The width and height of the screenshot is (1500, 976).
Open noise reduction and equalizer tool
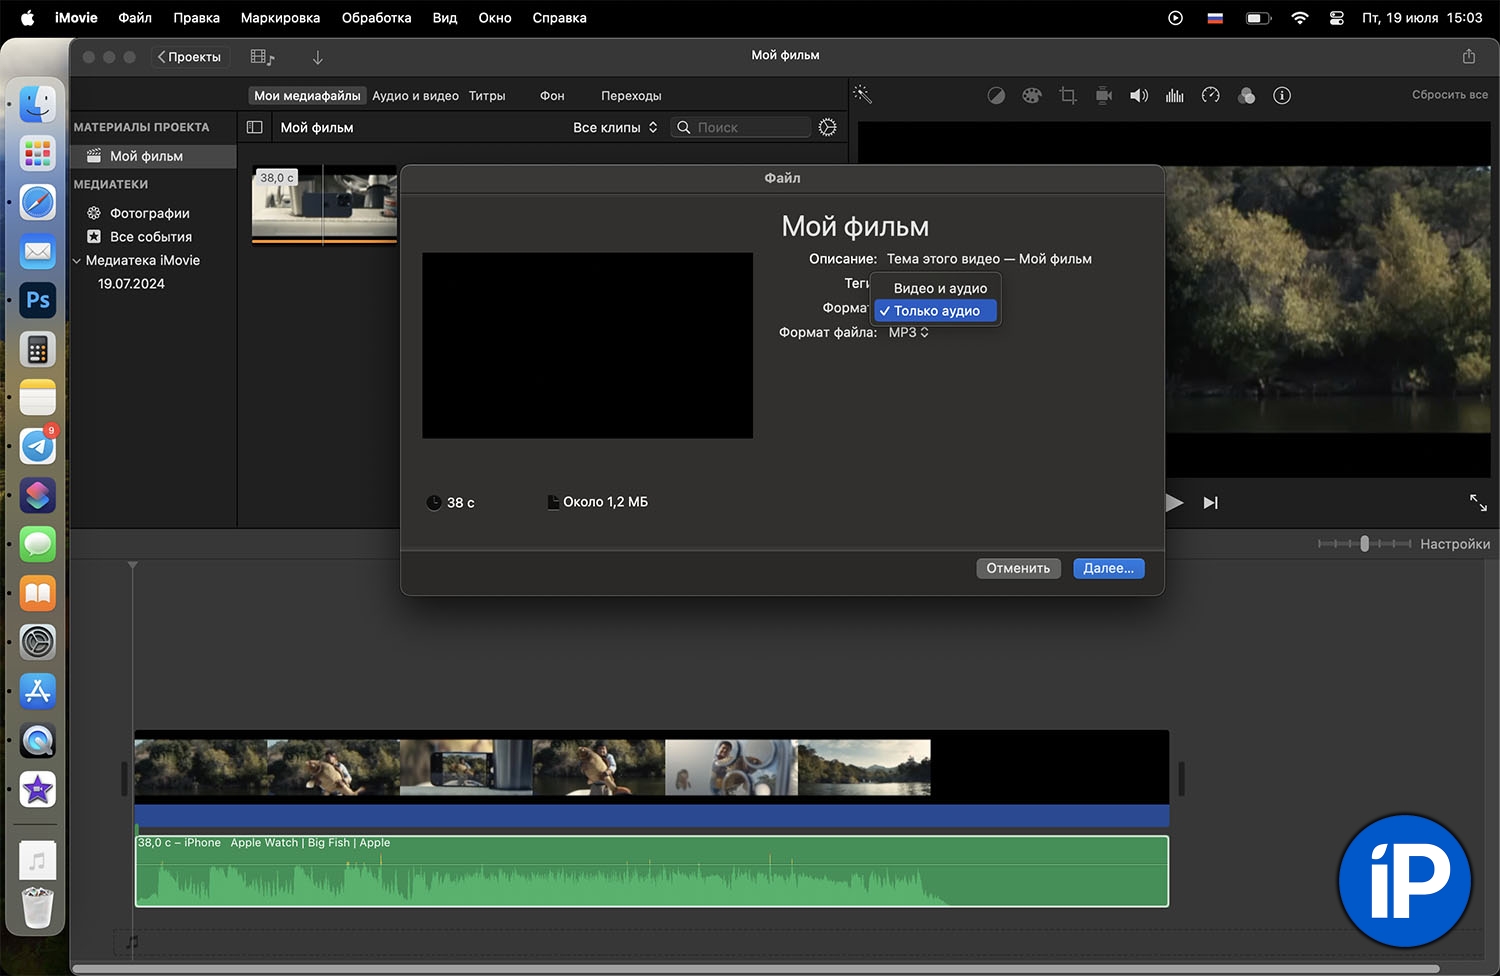click(x=1175, y=96)
